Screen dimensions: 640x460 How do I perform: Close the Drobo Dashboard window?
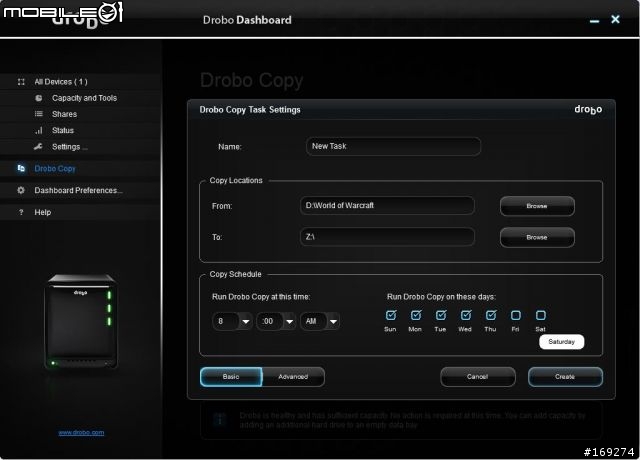tap(616, 19)
